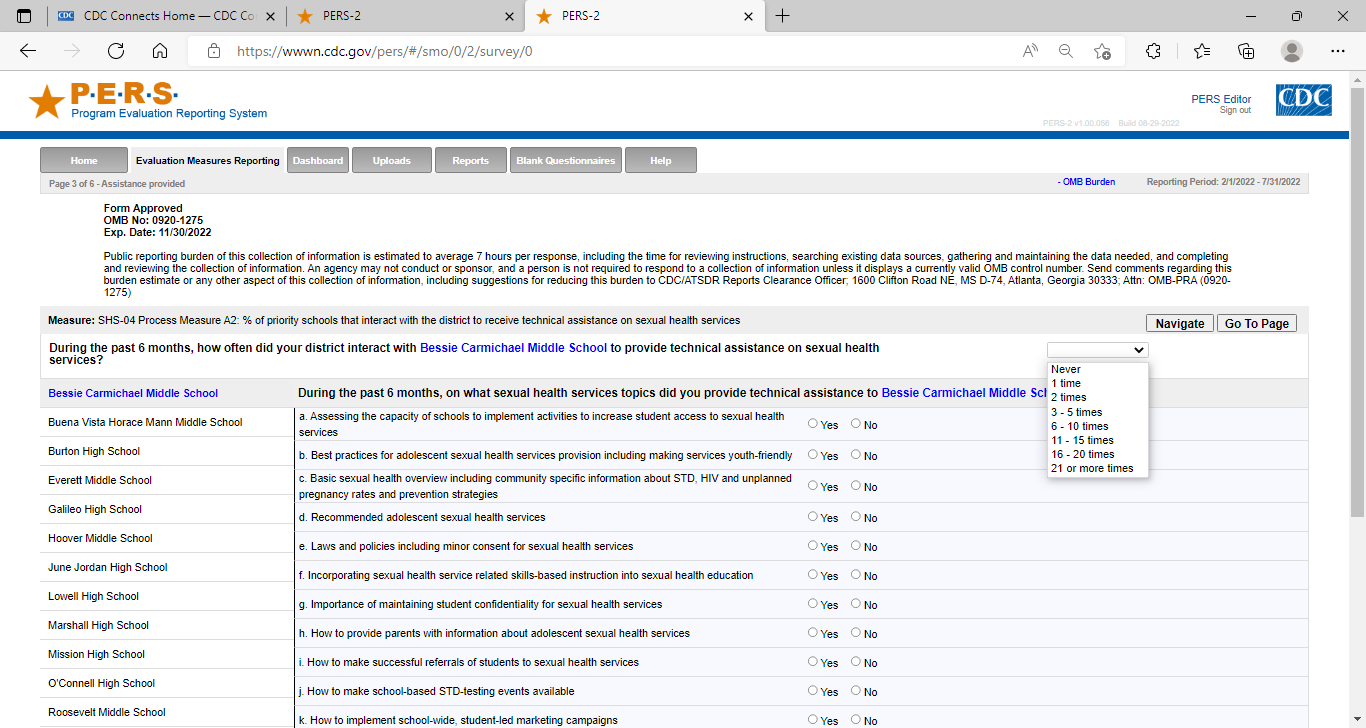Click the Go To Page button

tap(1256, 323)
